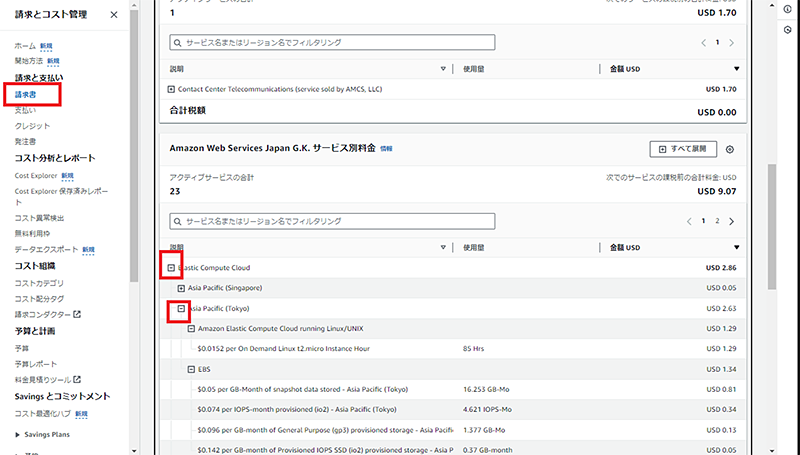The image size is (800, 455).
Task: Go to next page in upper table
Action: coord(732,43)
